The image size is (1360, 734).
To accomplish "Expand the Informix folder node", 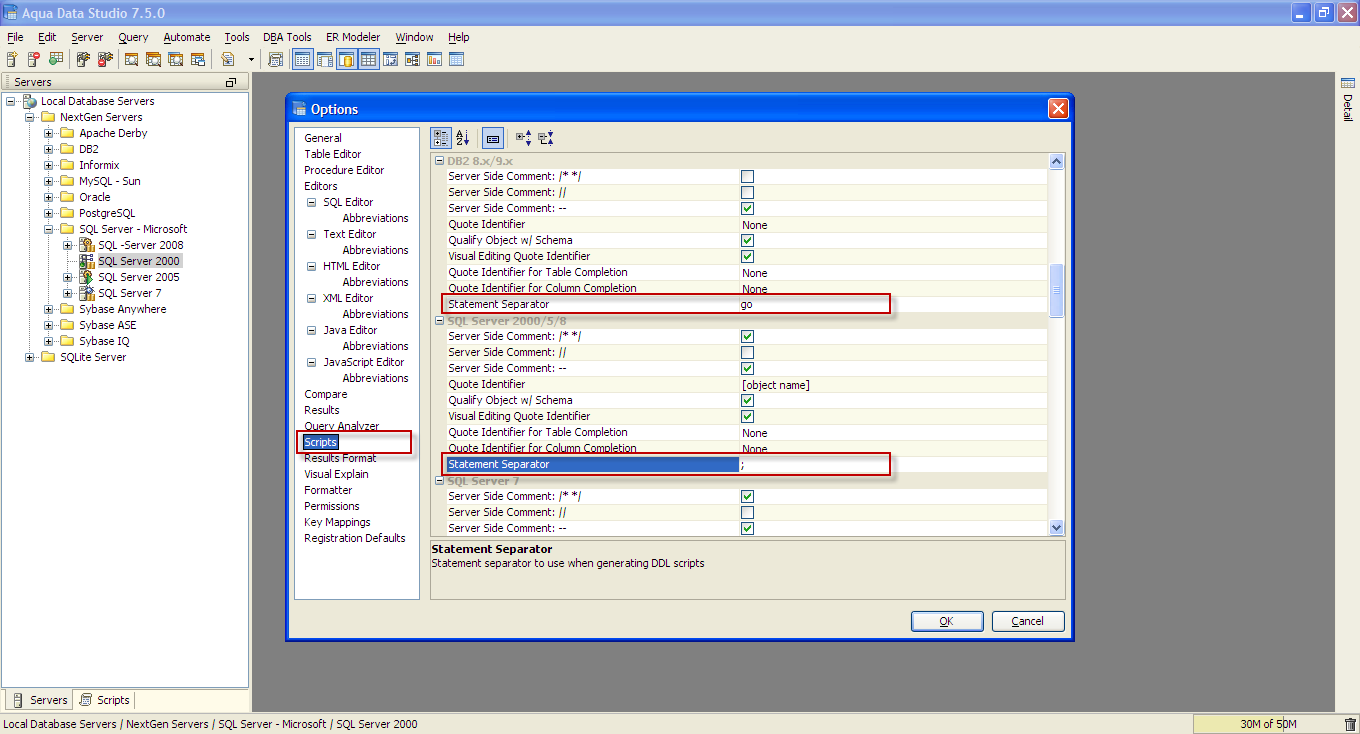I will [48, 165].
